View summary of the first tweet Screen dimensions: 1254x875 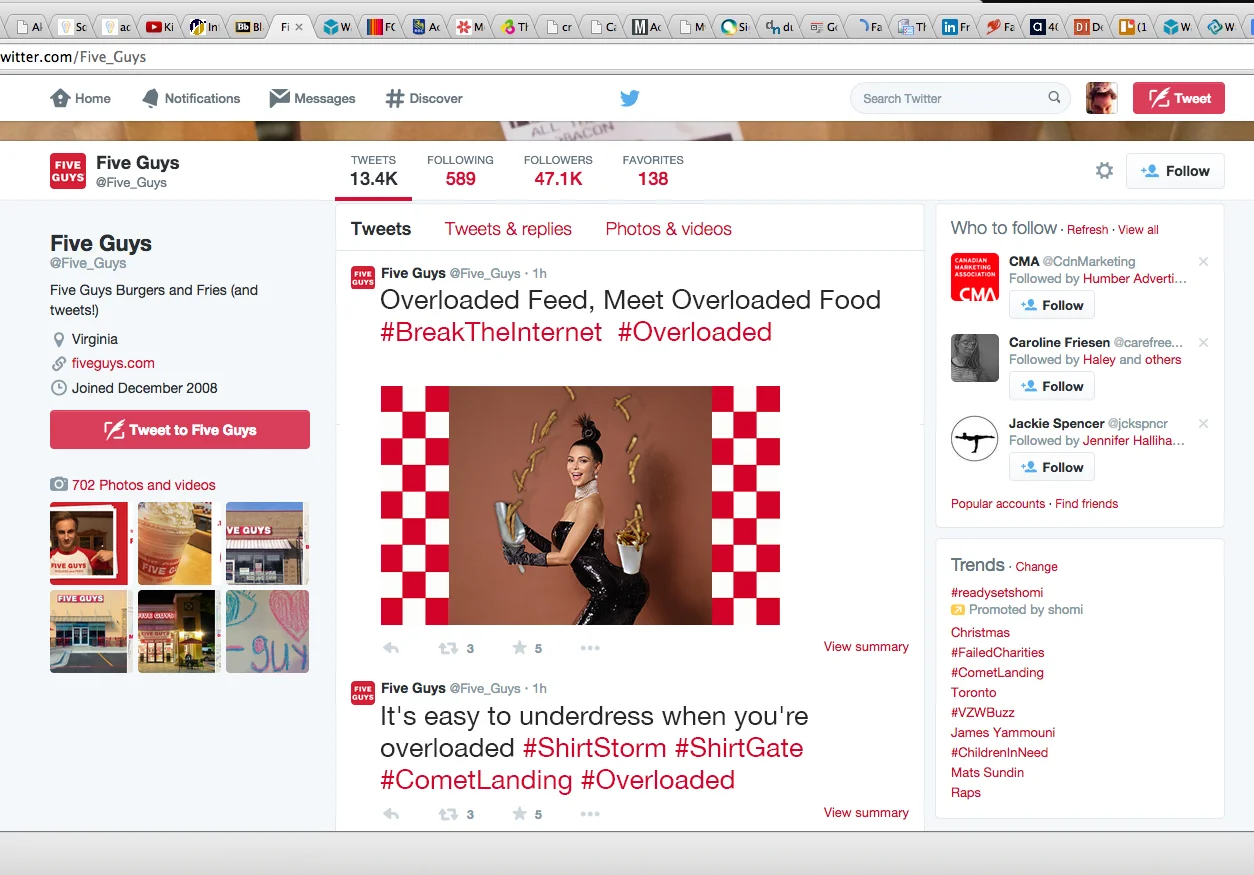(x=866, y=647)
